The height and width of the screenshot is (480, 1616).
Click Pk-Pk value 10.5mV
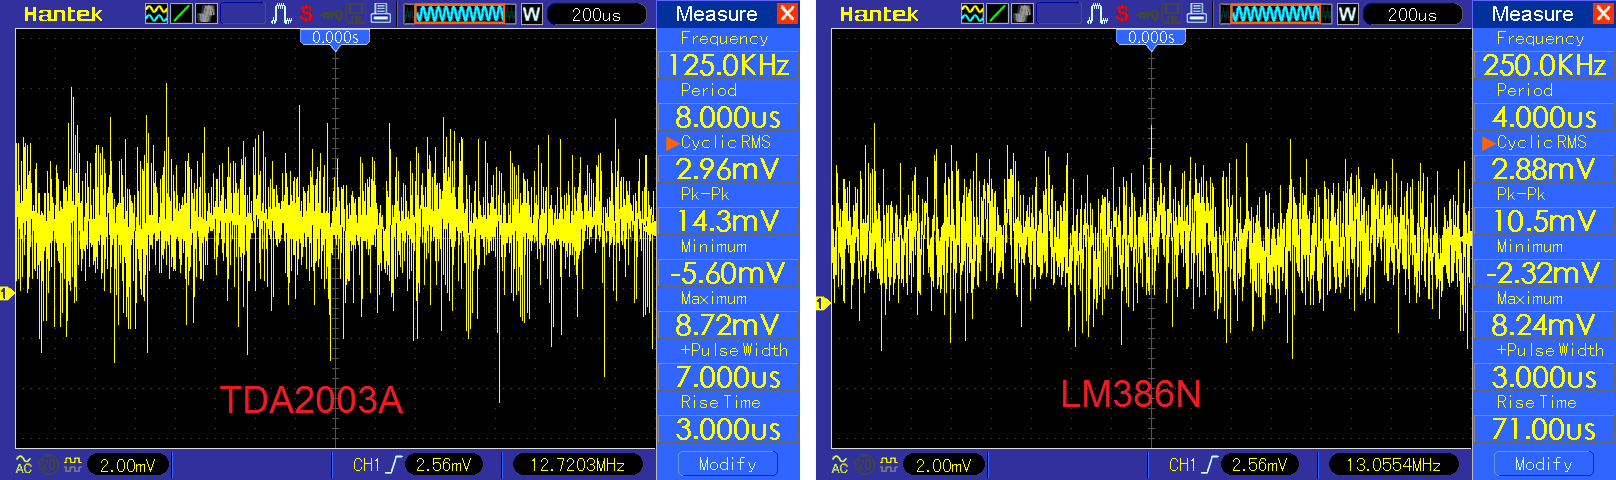[1544, 221]
